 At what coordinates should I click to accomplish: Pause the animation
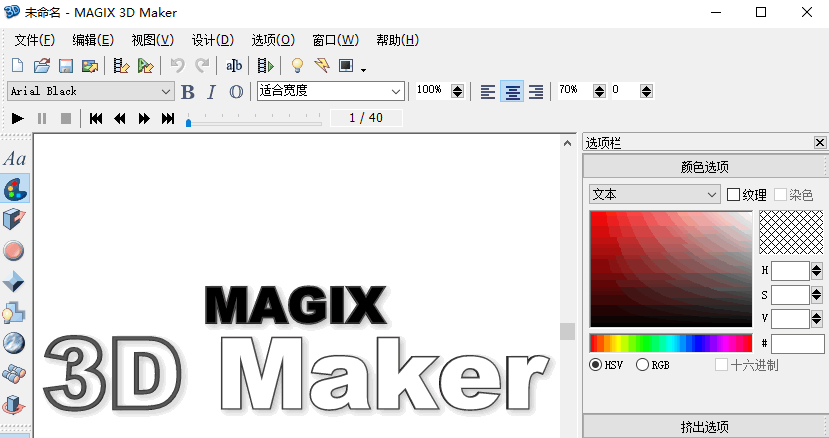click(42, 118)
